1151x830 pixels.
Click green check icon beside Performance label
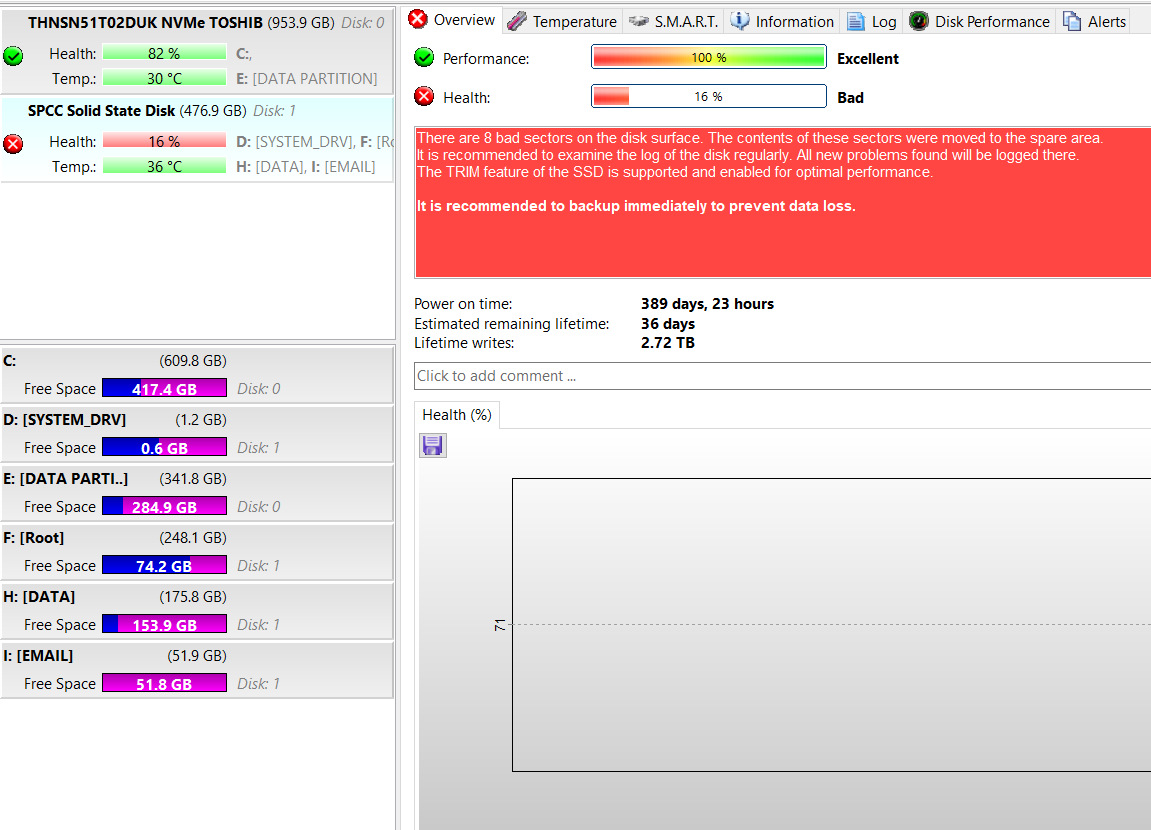[x=424, y=57]
